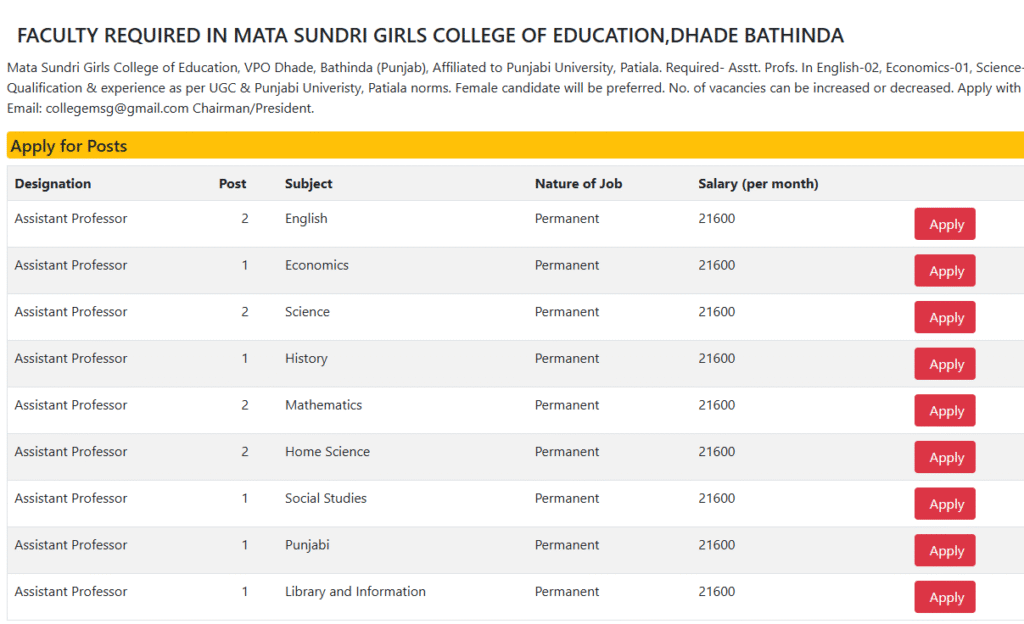Click Assistant Professor in the Punjabi row
This screenshot has height=624, width=1024.
(71, 545)
